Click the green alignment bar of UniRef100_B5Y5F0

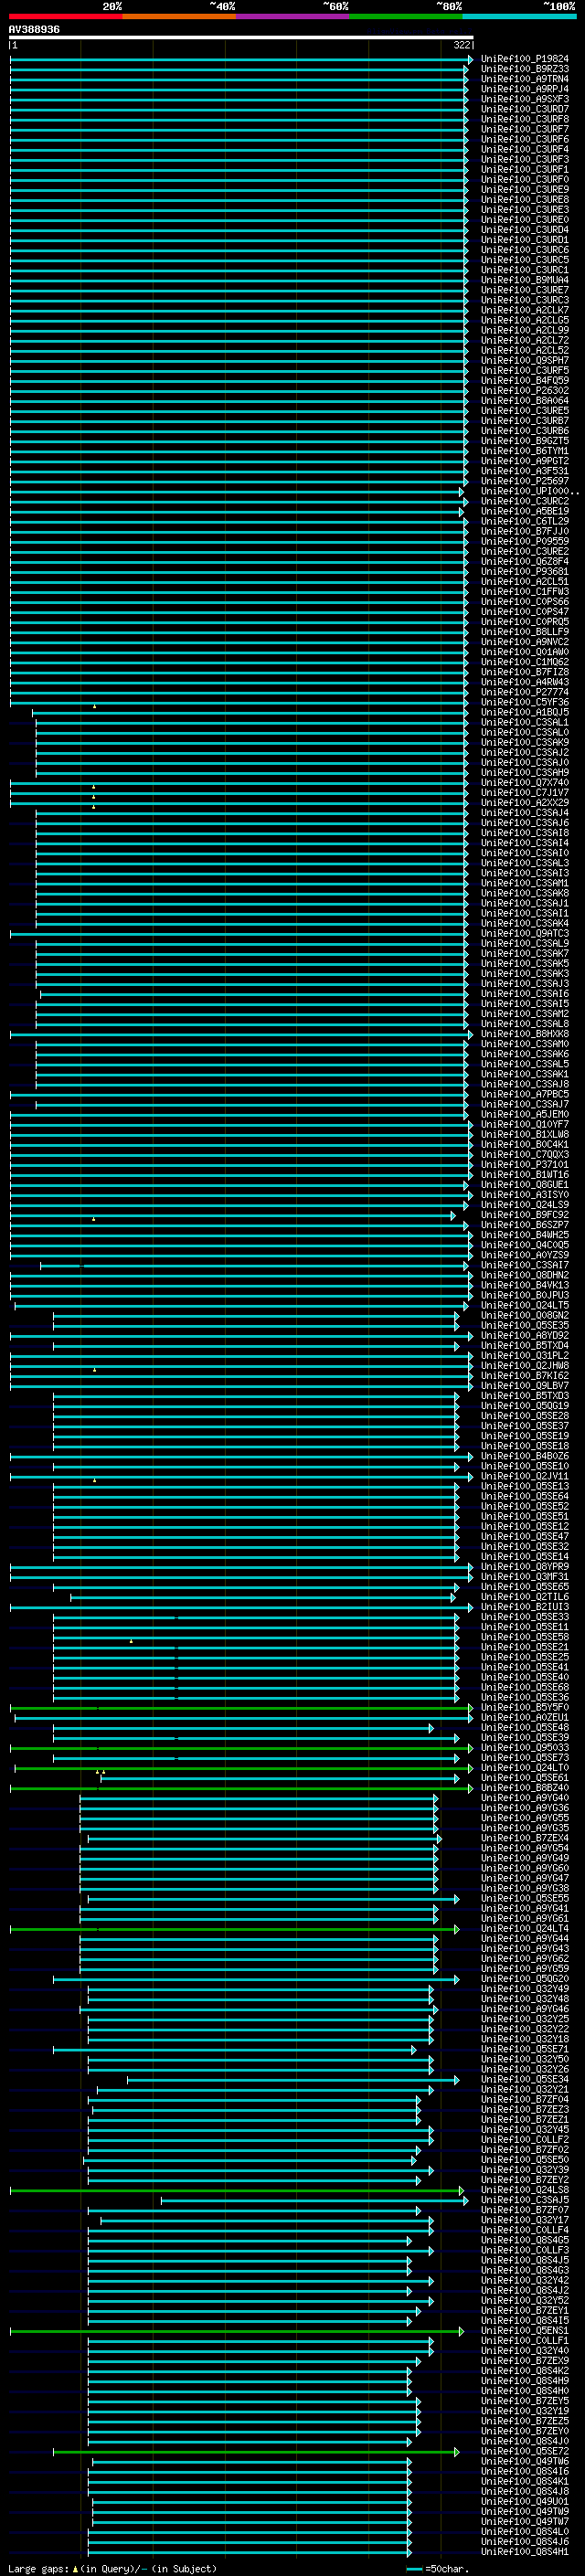click(241, 1707)
